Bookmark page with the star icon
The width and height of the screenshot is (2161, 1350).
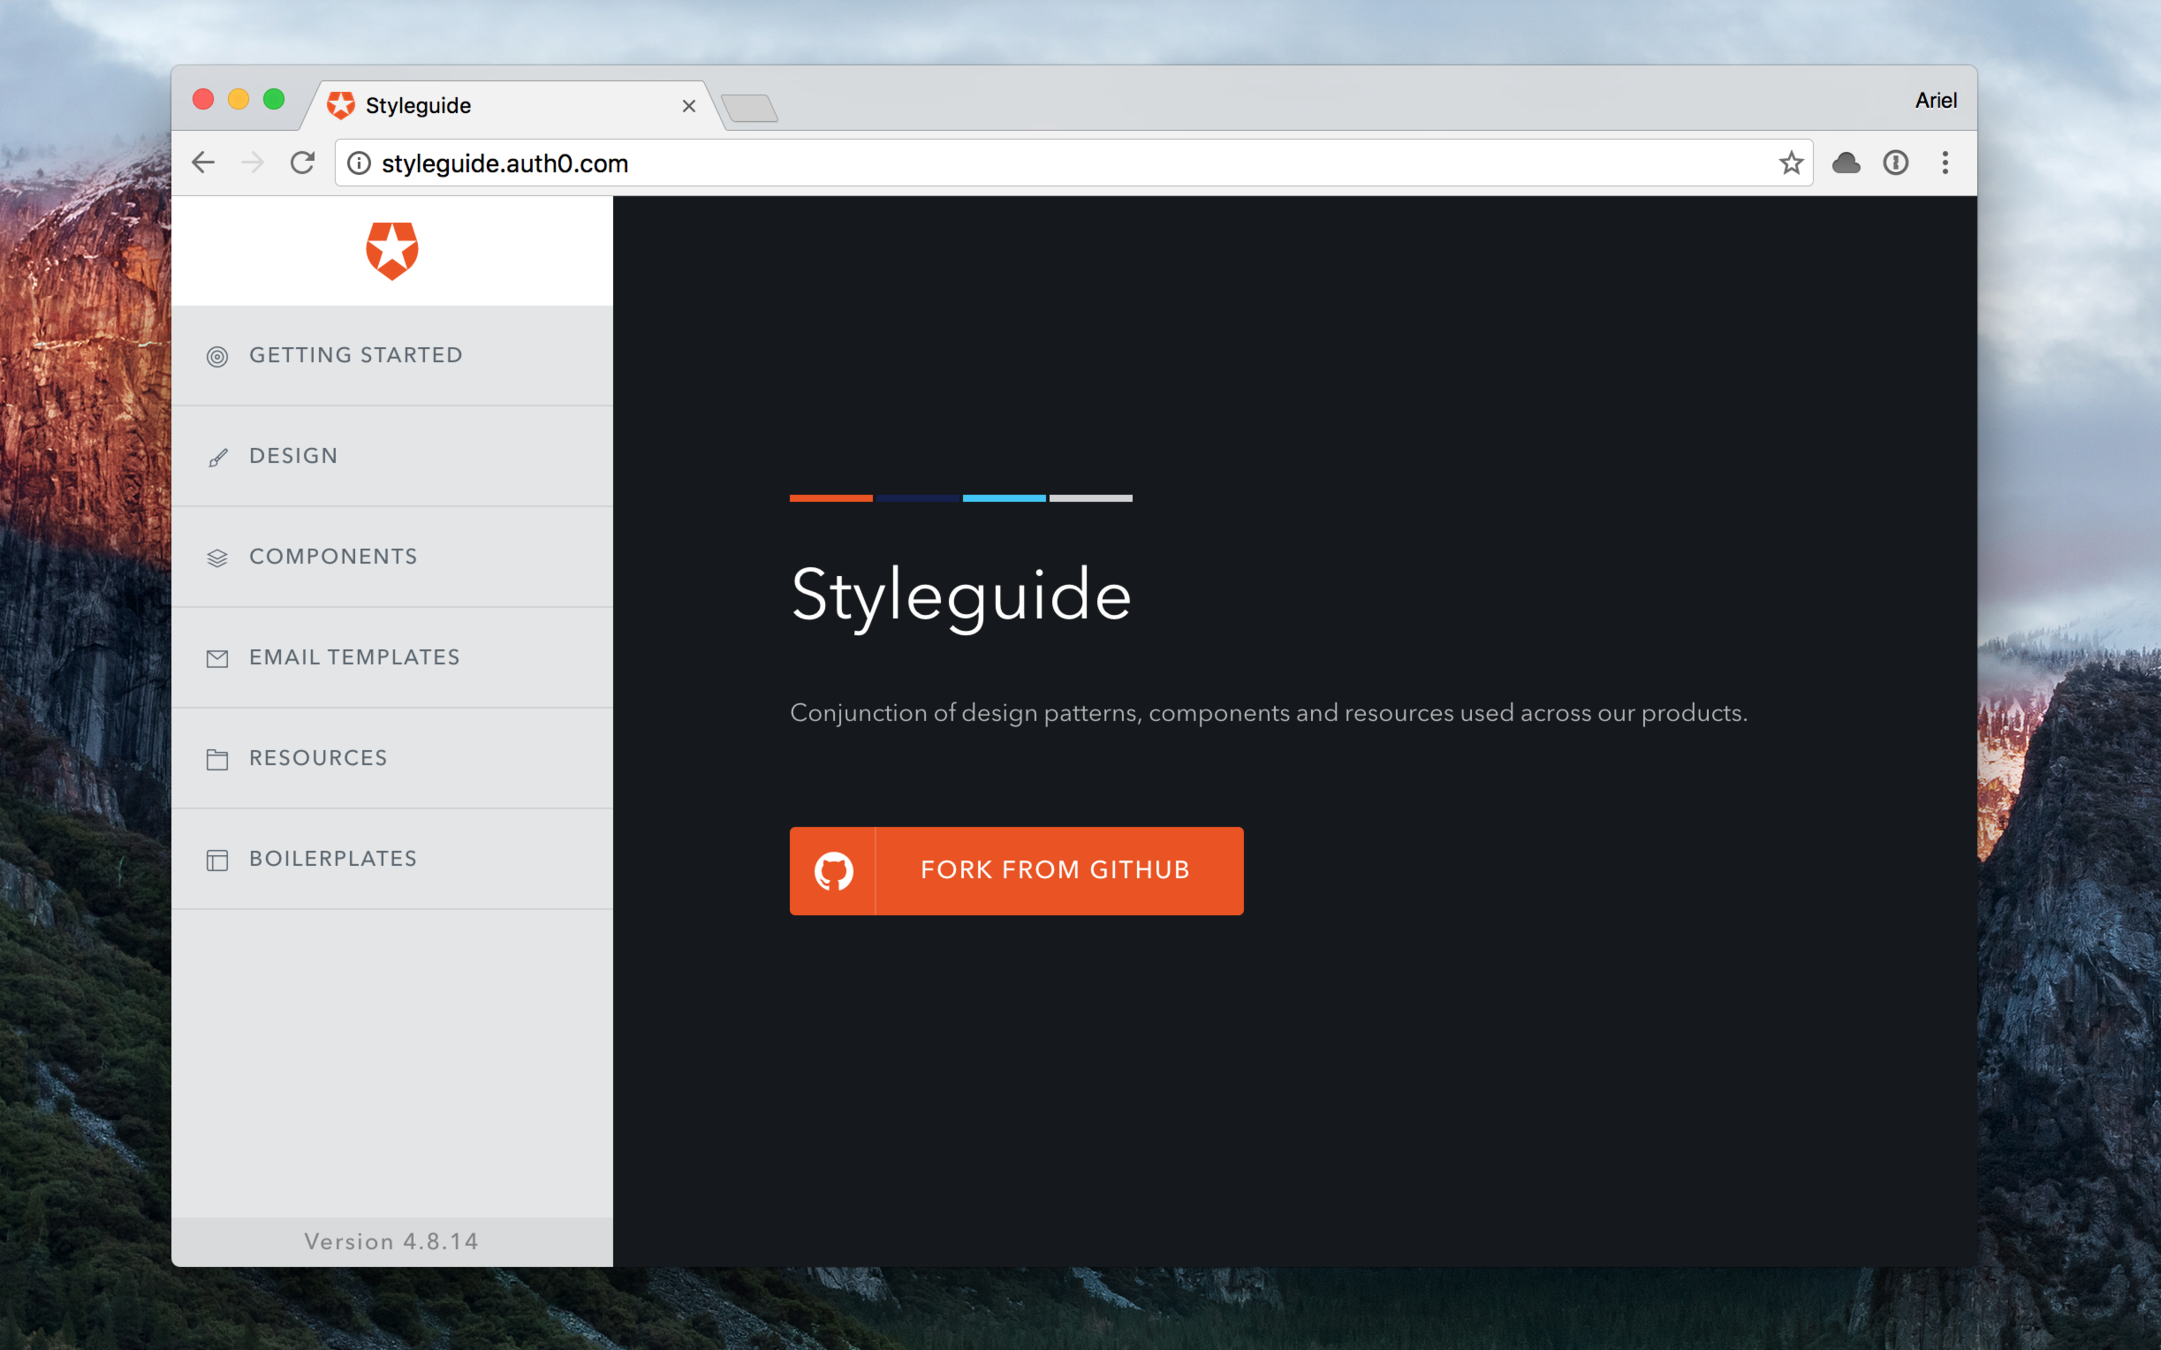click(x=1790, y=163)
